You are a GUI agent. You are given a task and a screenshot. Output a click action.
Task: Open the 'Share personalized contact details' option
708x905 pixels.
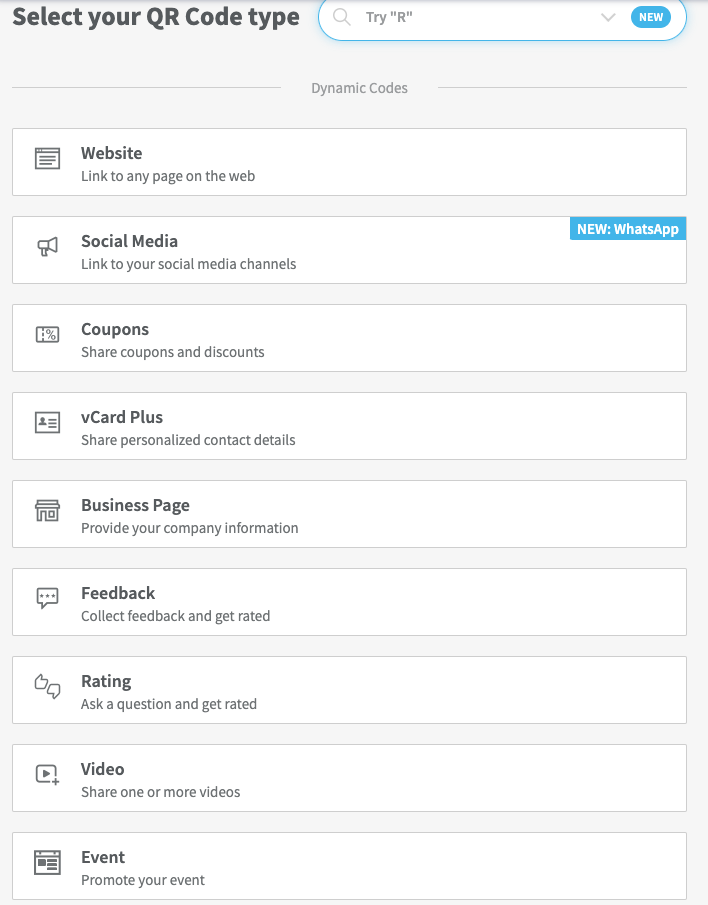[x=188, y=440]
